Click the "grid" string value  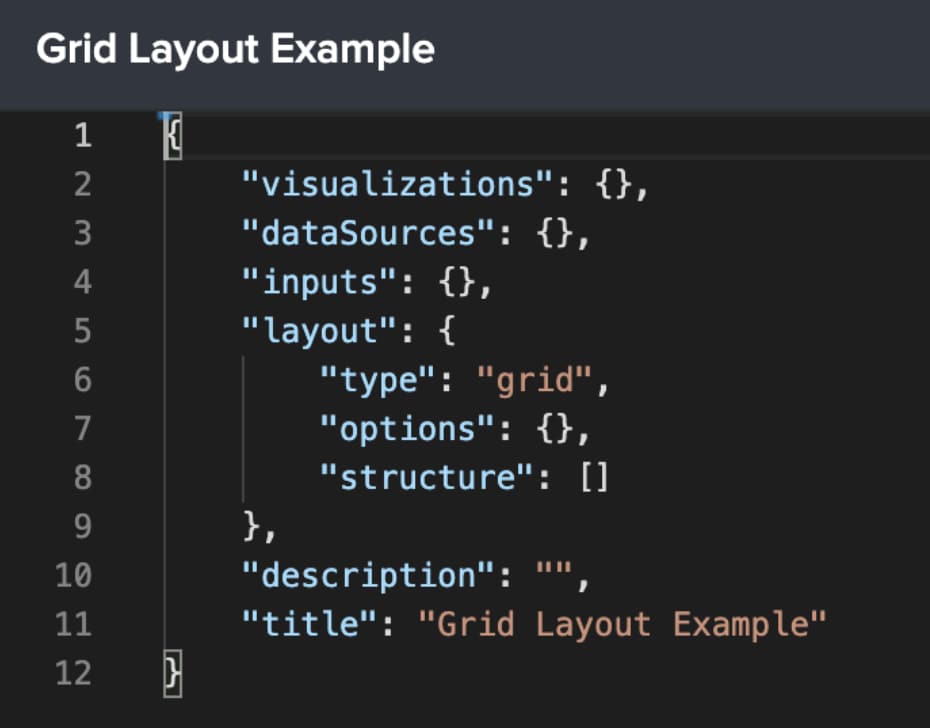[x=534, y=380]
